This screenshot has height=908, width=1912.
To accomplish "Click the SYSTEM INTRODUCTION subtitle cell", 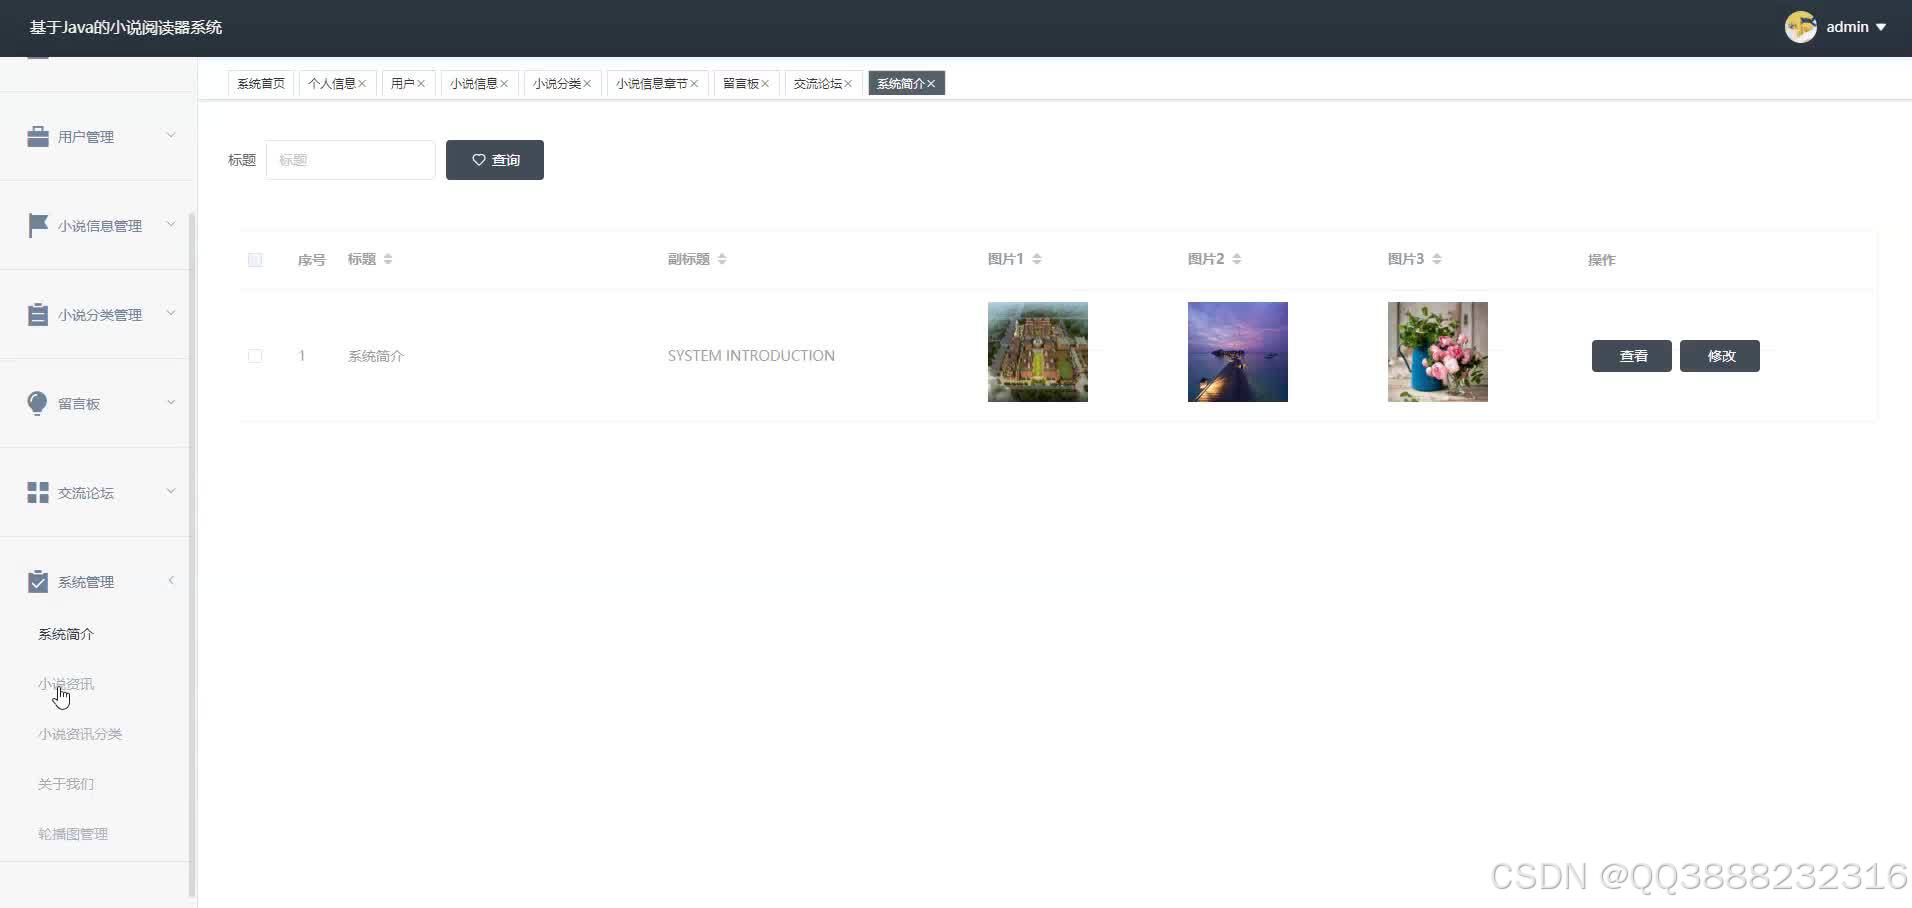I will 751,356.
